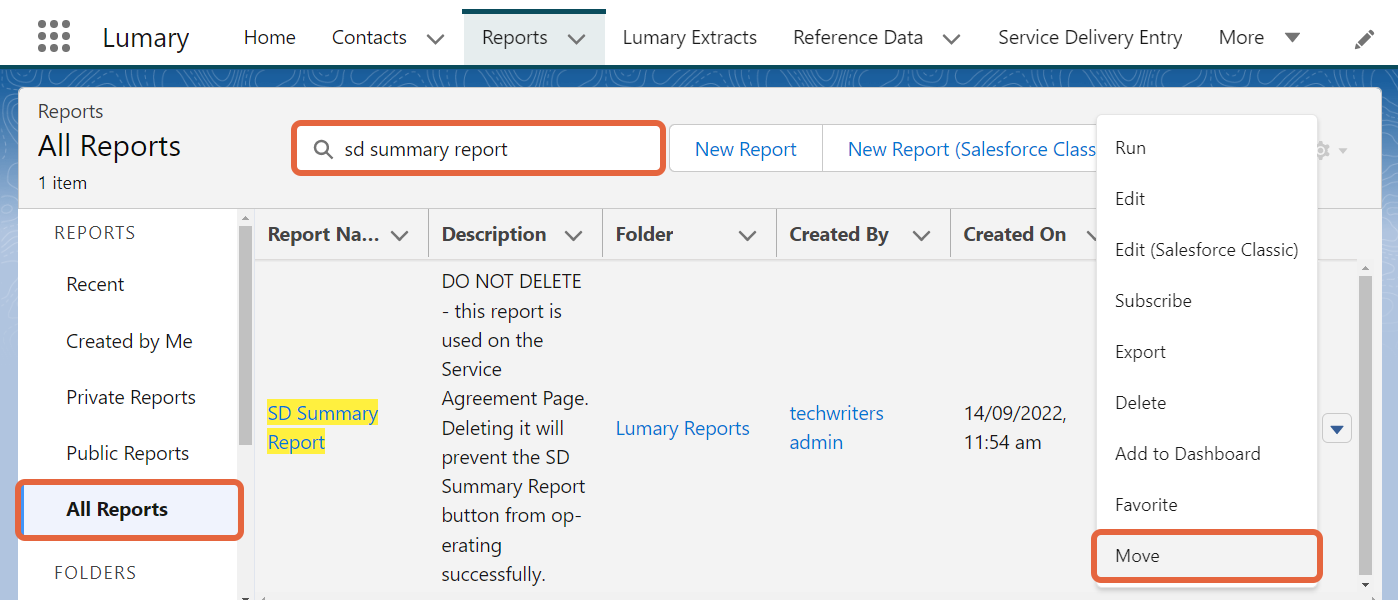Open the More navigation dropdown
Image resolution: width=1398 pixels, height=600 pixels.
tap(1259, 38)
